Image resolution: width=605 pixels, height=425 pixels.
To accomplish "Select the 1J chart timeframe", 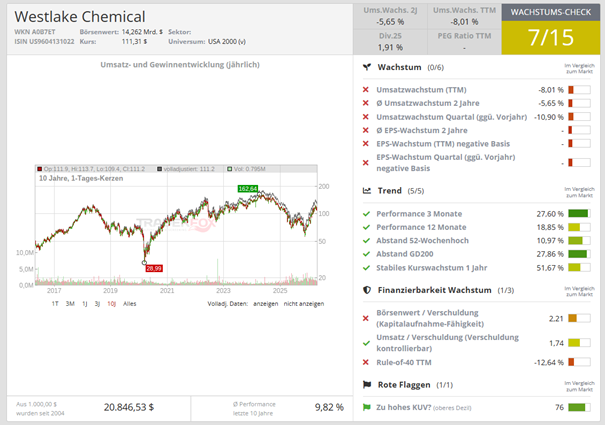I will pos(84,304).
